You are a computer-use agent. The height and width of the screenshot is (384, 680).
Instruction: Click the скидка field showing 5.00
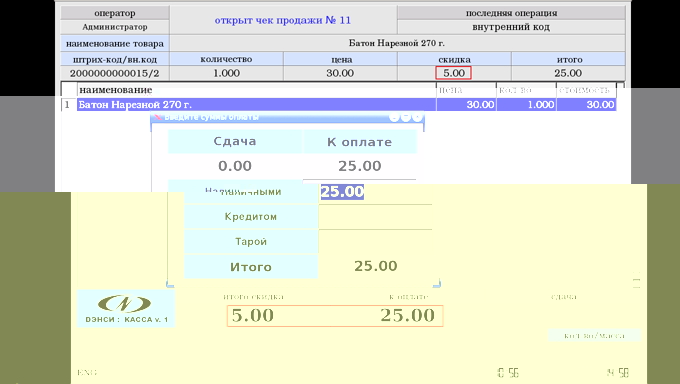click(x=454, y=73)
